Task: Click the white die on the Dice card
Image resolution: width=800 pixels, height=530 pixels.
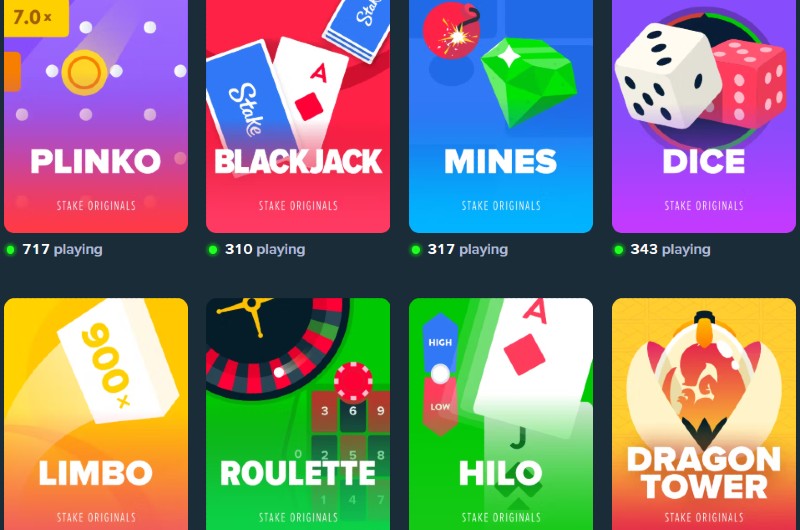Action: tap(667, 75)
